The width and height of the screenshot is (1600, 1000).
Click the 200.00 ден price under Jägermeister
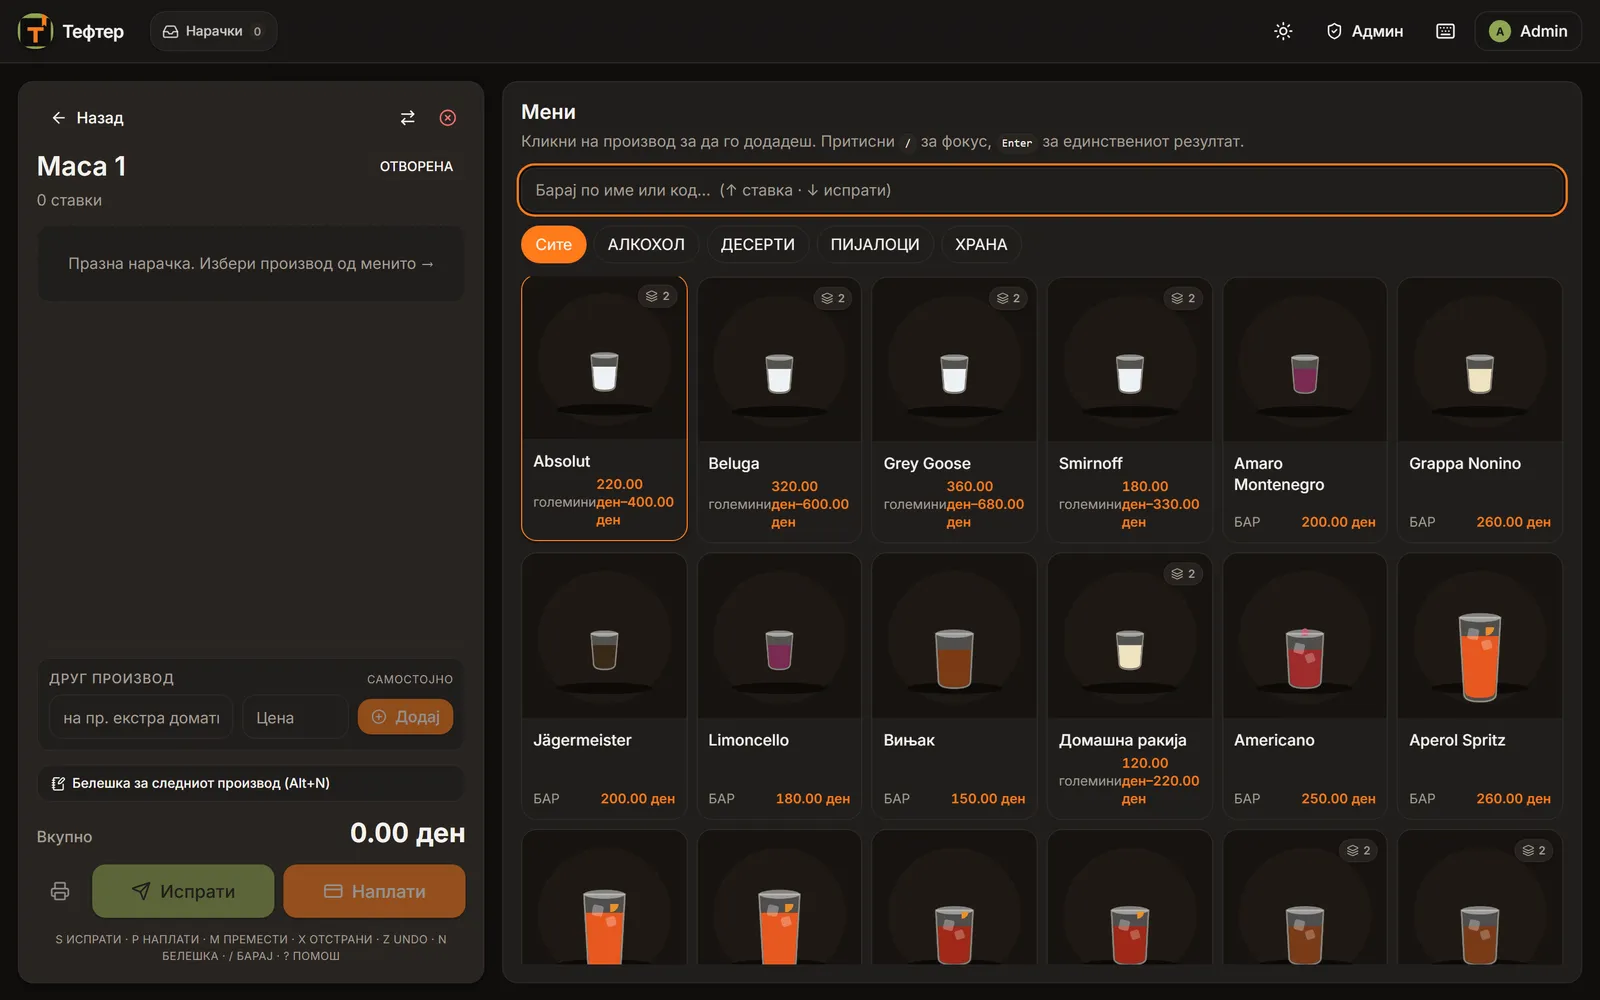pyautogui.click(x=637, y=798)
